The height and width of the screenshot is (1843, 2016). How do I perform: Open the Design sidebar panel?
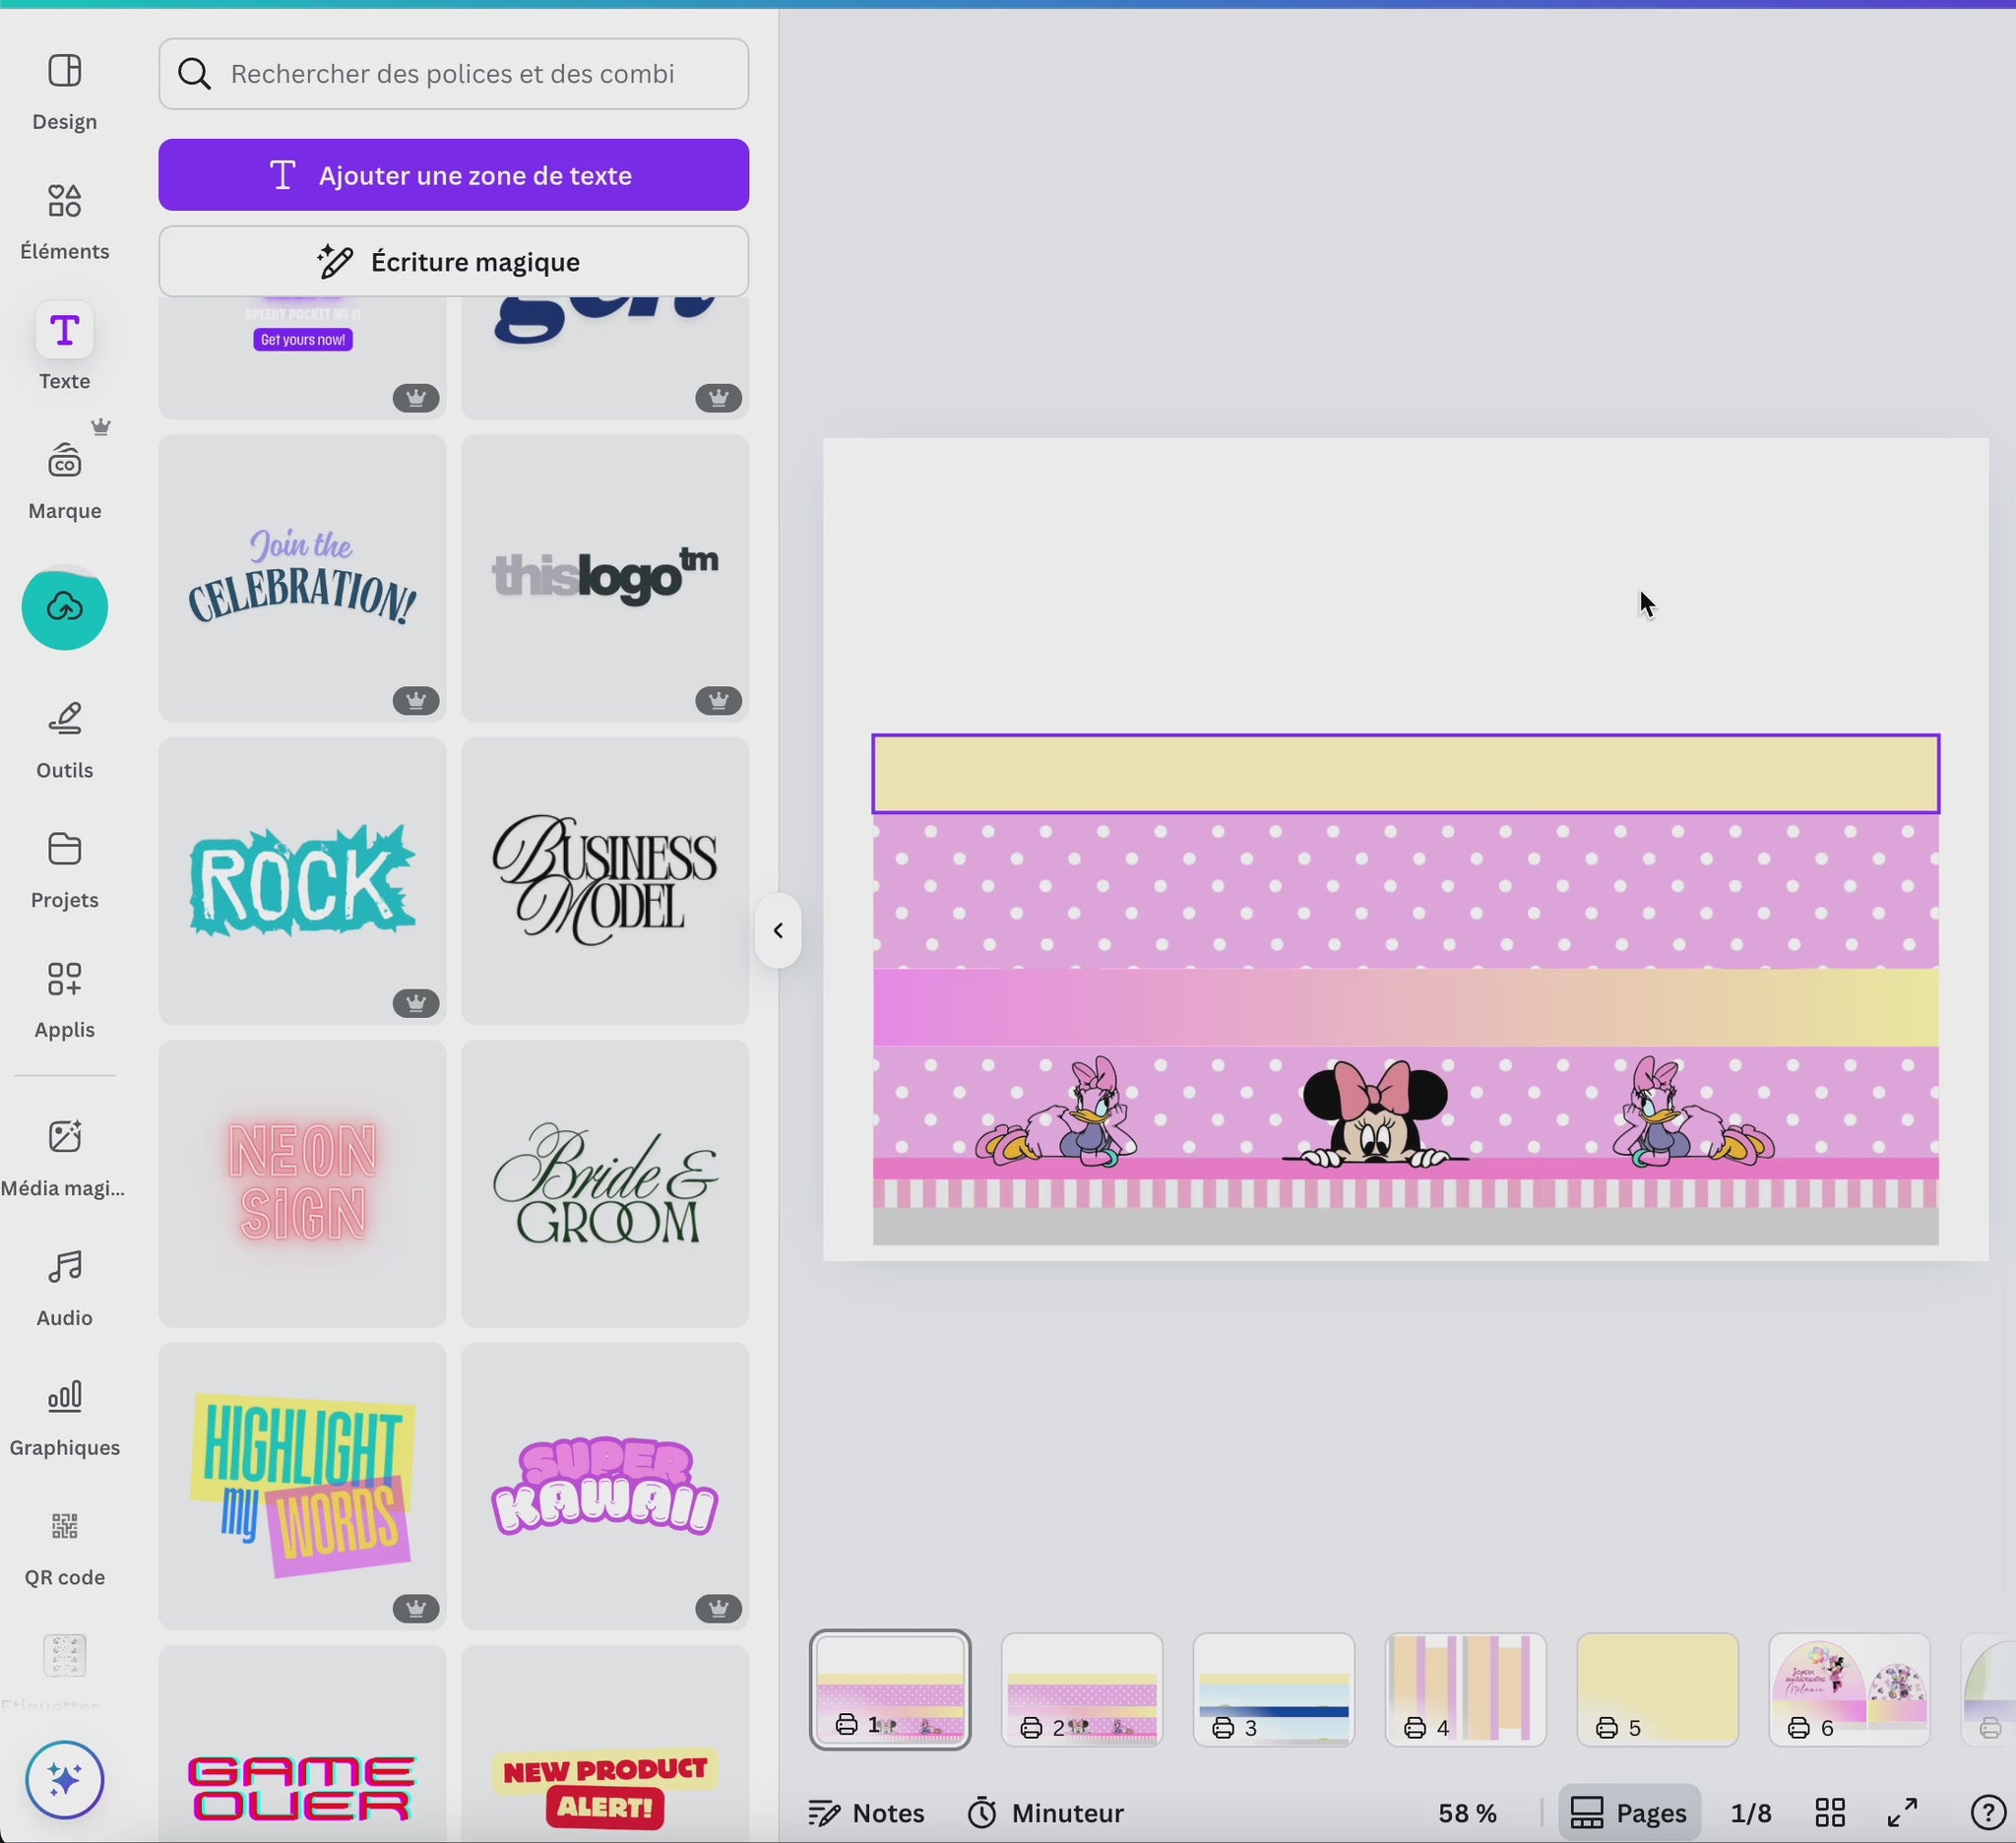tap(64, 90)
